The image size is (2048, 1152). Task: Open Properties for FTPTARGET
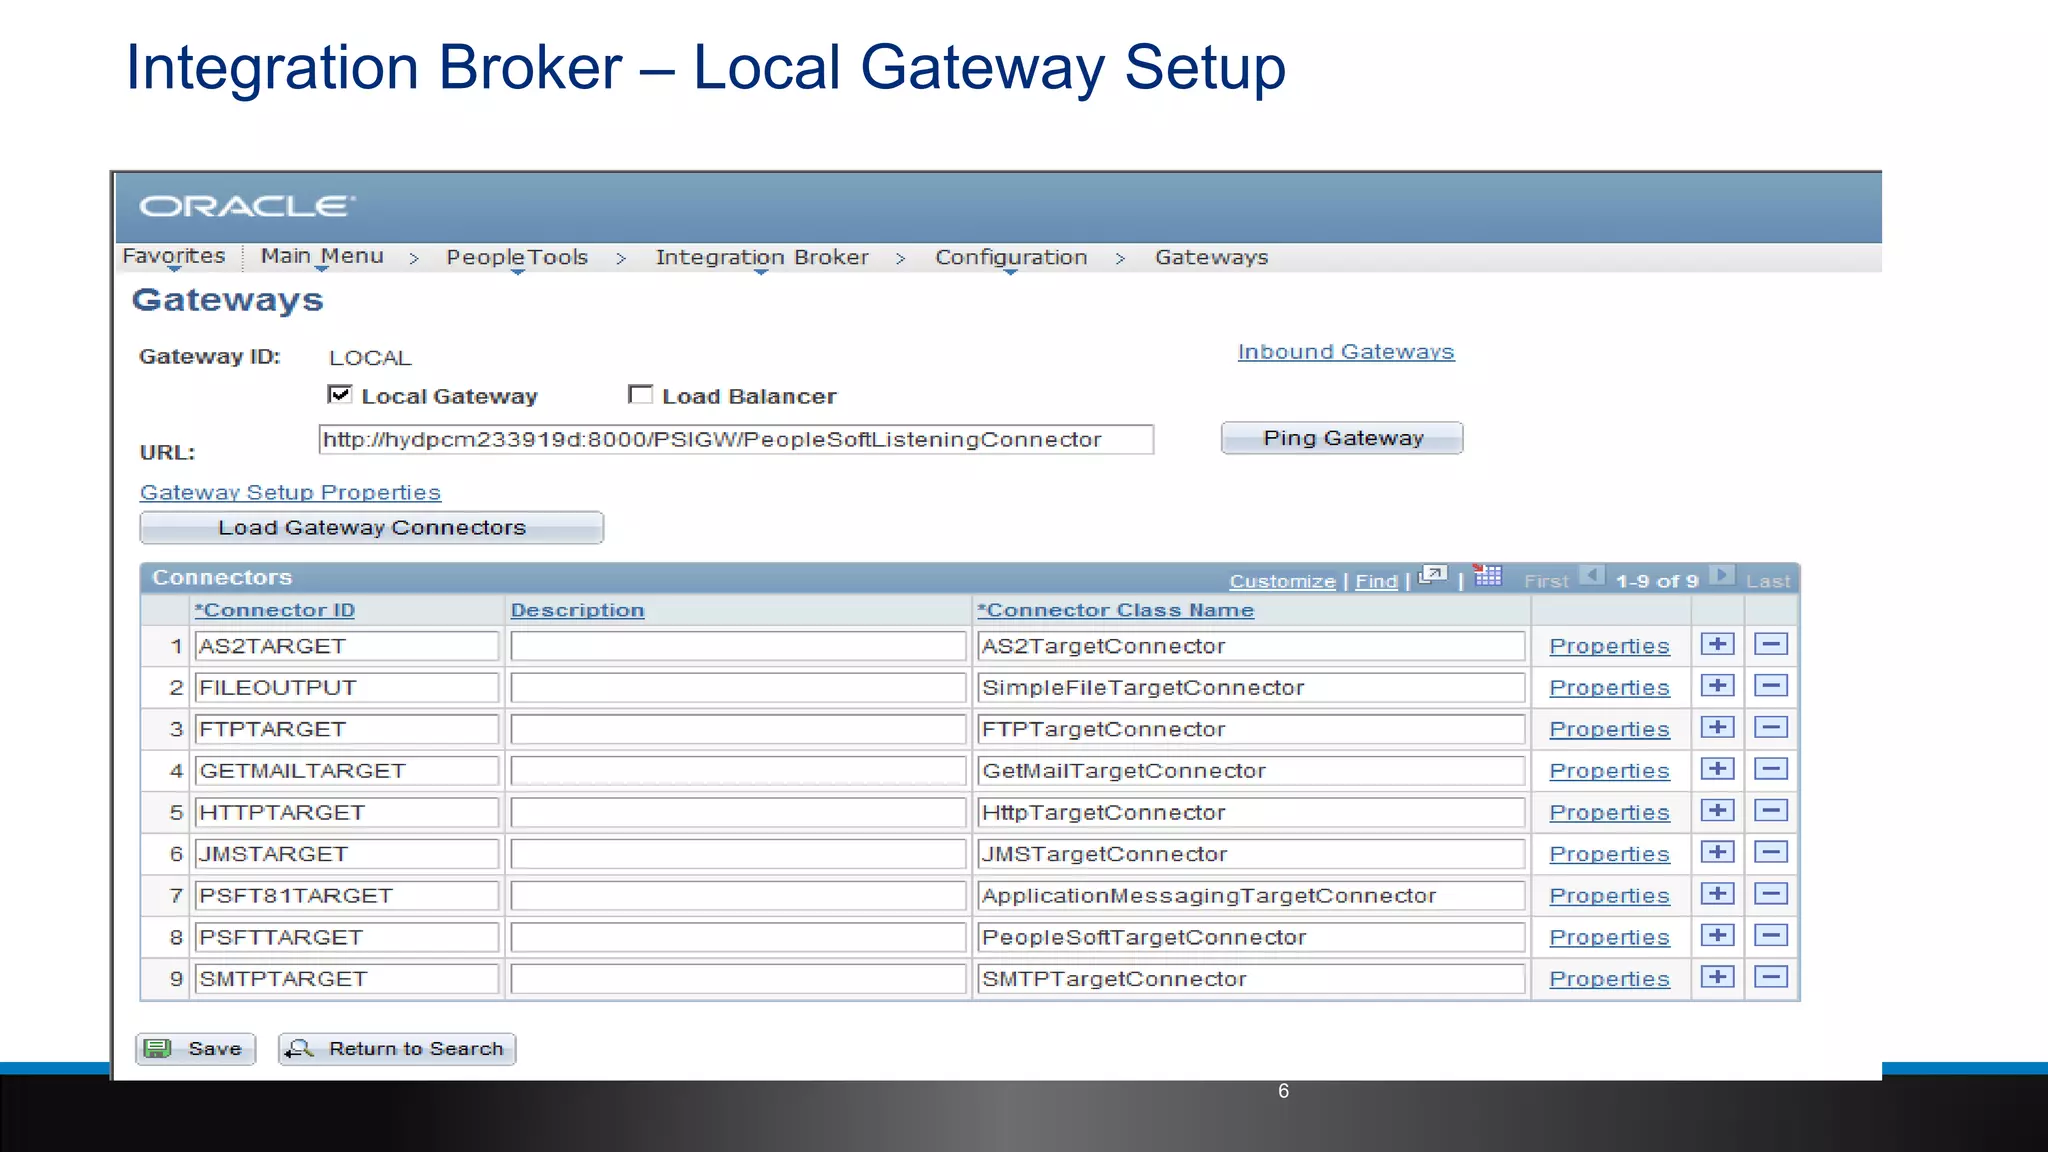coord(1609,729)
